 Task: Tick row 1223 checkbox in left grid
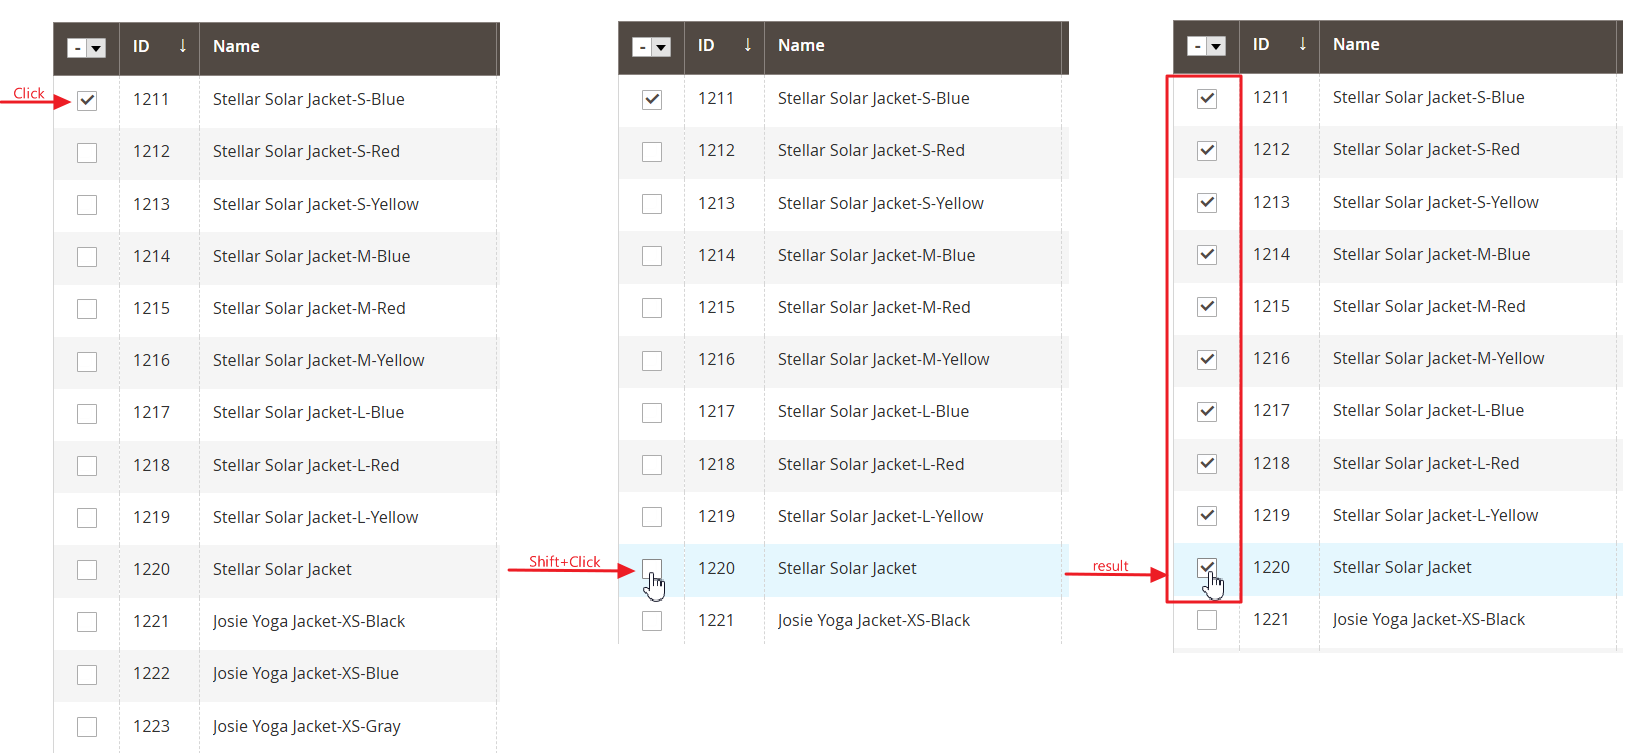coord(87,726)
